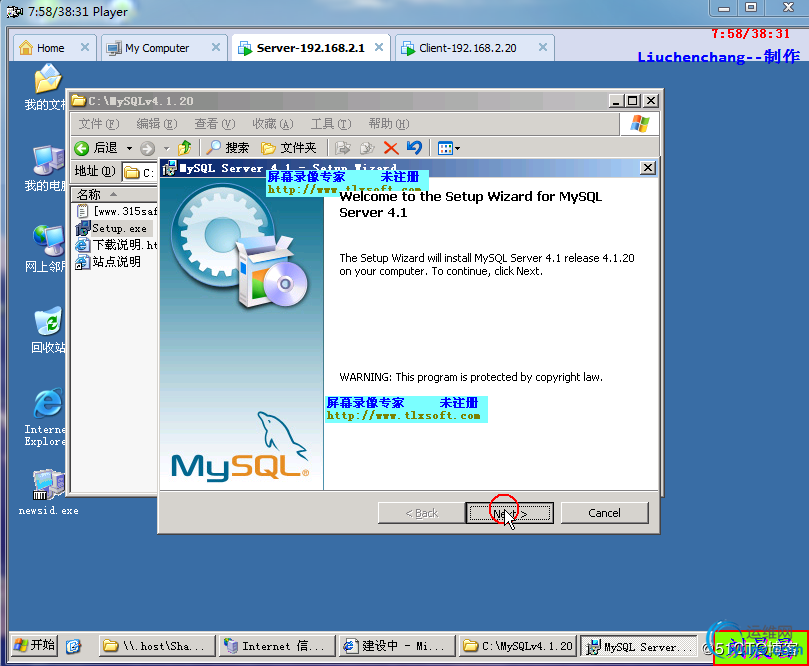Click the Windows flag logo in Explorer
Screen dimensions: 809x666
pos(639,124)
